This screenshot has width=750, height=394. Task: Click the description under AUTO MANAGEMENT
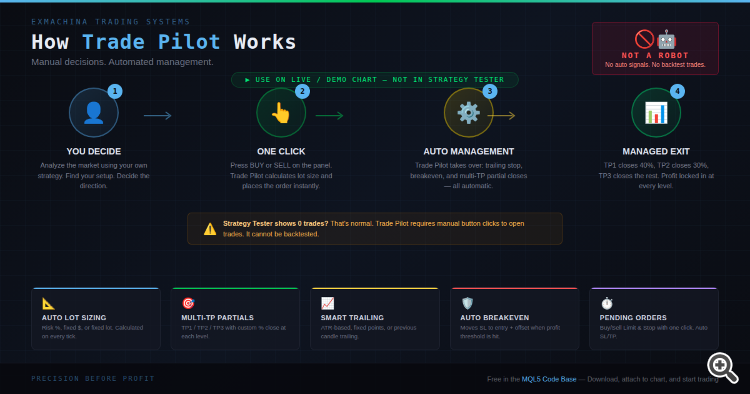click(x=468, y=175)
